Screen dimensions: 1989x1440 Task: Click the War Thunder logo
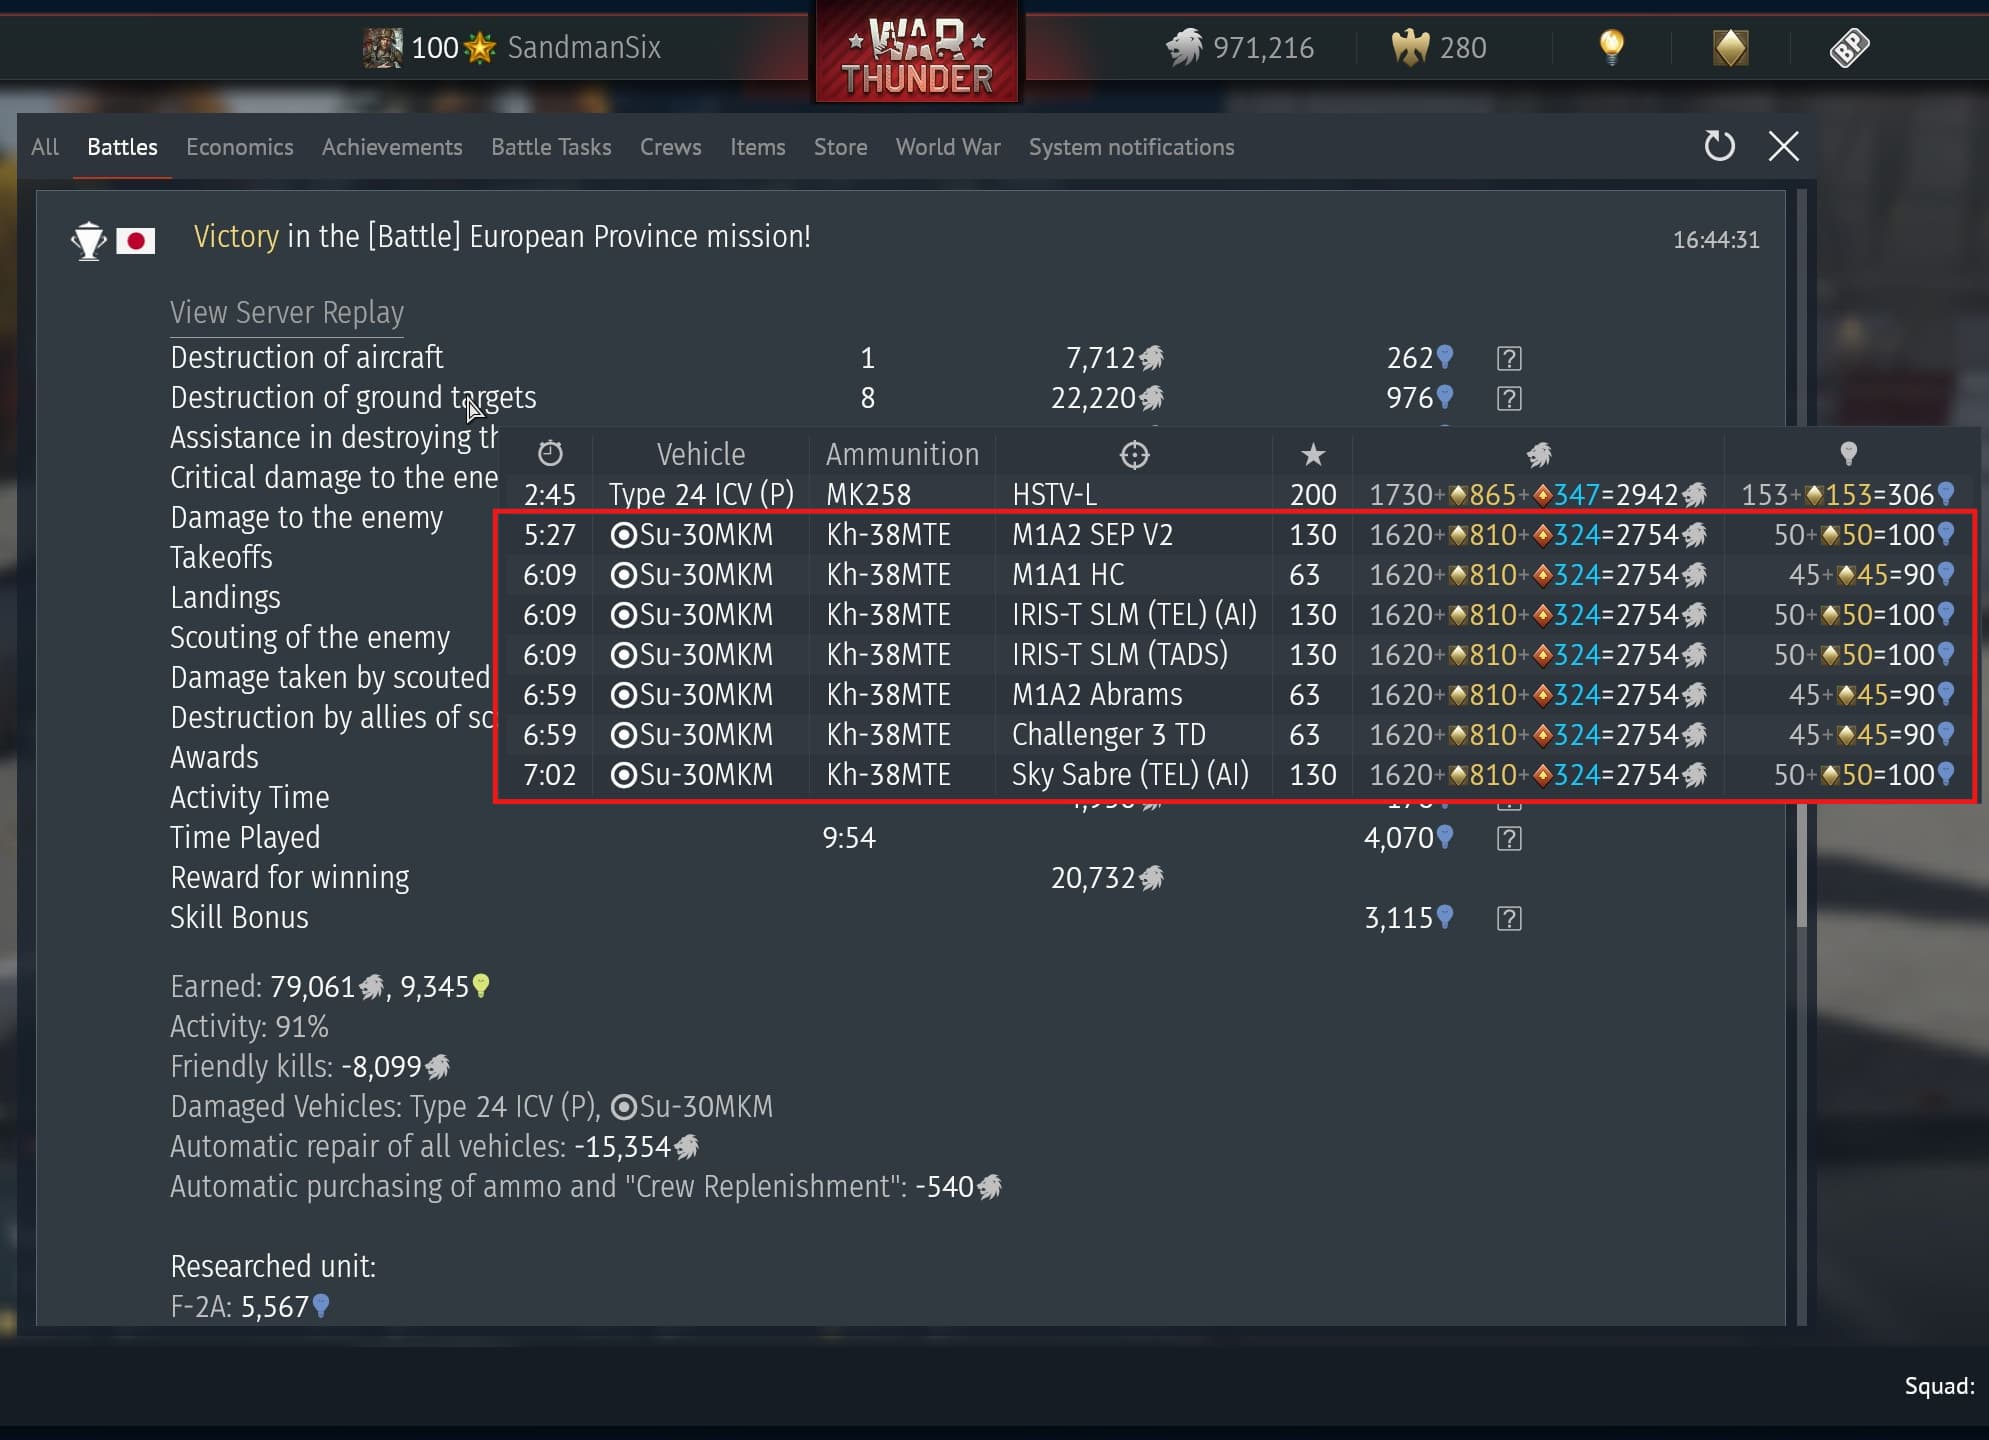tap(917, 52)
